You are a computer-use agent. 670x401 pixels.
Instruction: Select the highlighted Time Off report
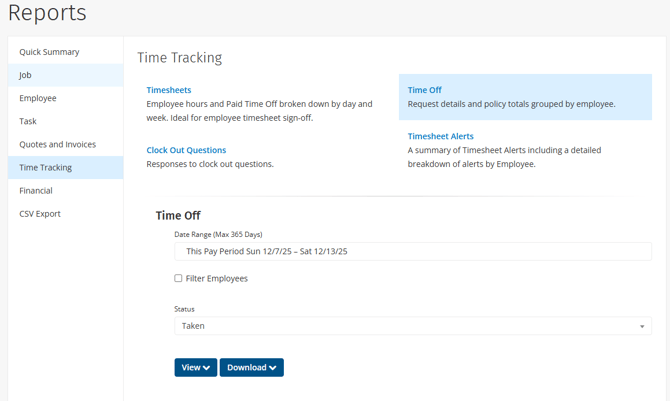pyautogui.click(x=425, y=90)
